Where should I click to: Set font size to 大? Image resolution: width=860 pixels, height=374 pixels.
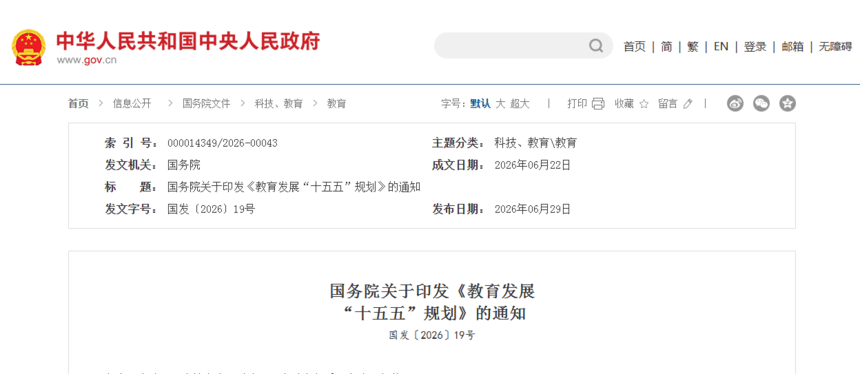(x=500, y=104)
